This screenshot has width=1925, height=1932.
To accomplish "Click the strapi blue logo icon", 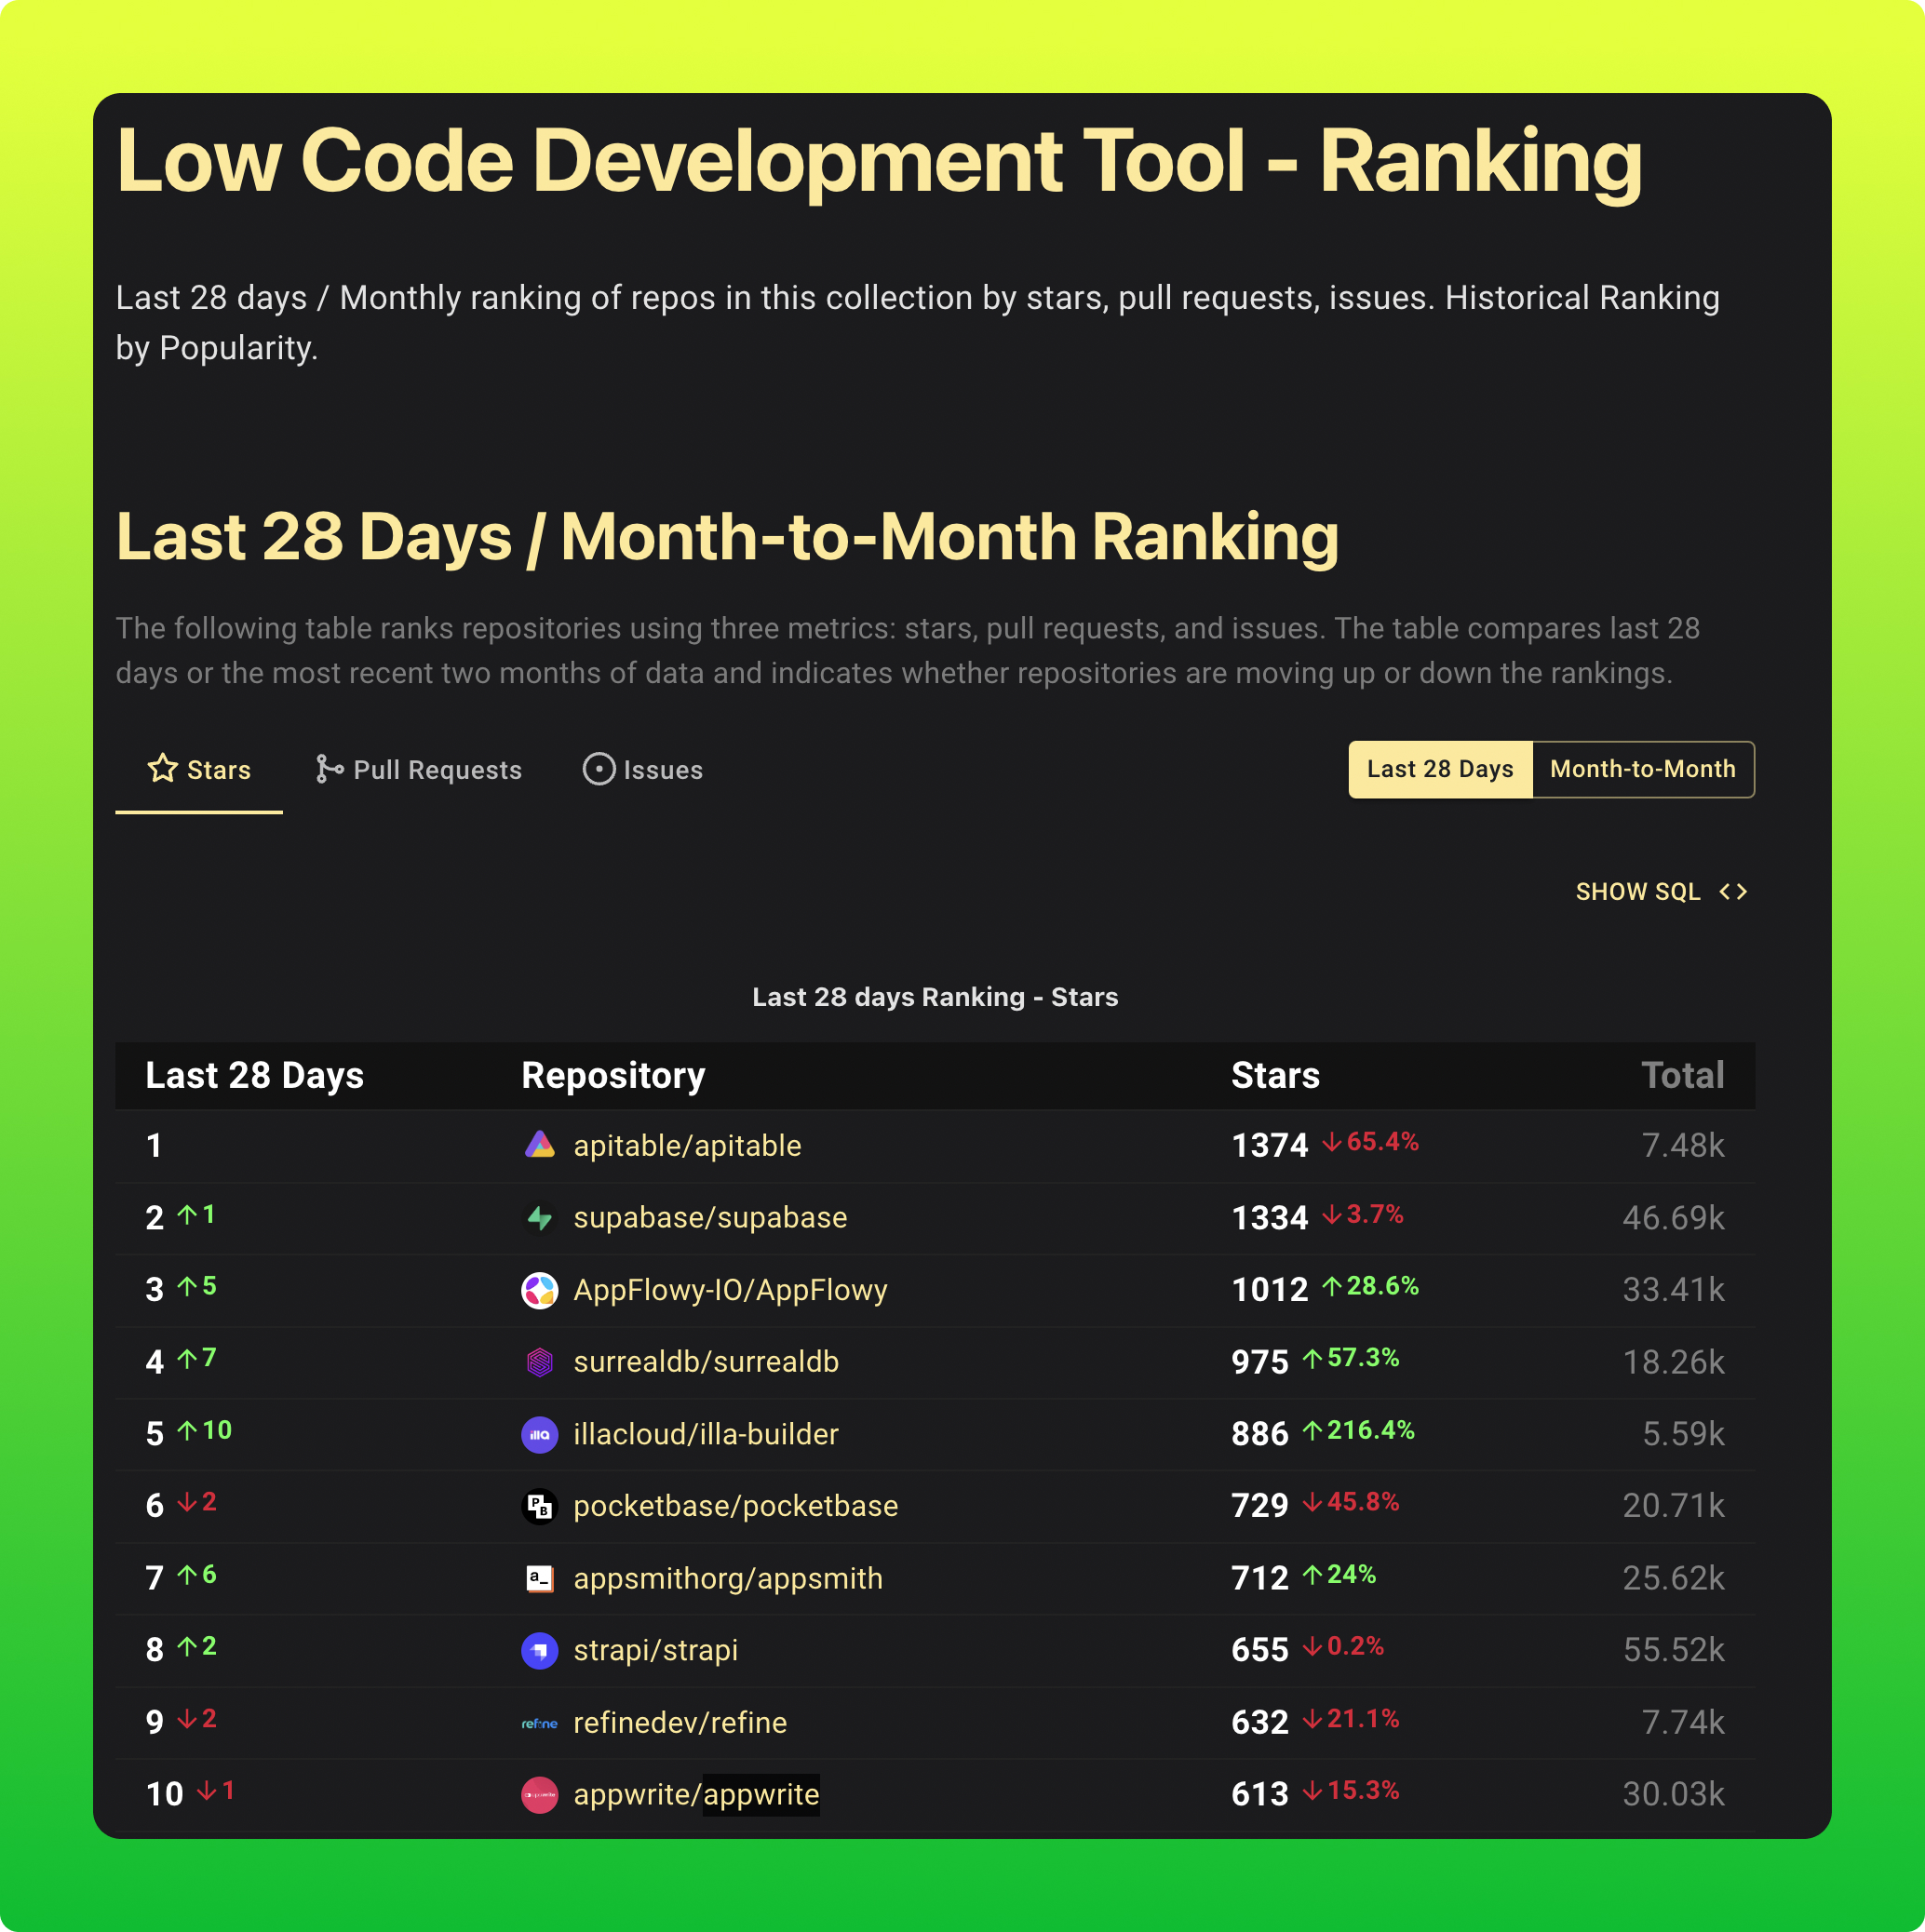I will (539, 1650).
